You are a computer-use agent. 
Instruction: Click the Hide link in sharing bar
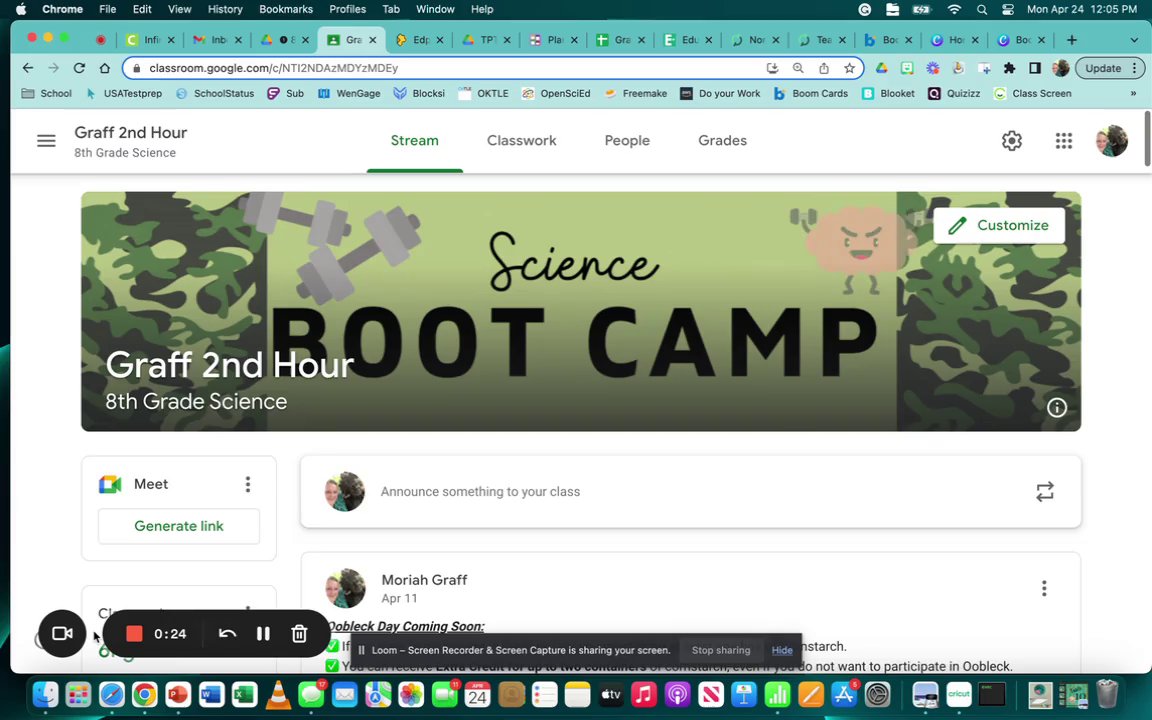click(782, 650)
